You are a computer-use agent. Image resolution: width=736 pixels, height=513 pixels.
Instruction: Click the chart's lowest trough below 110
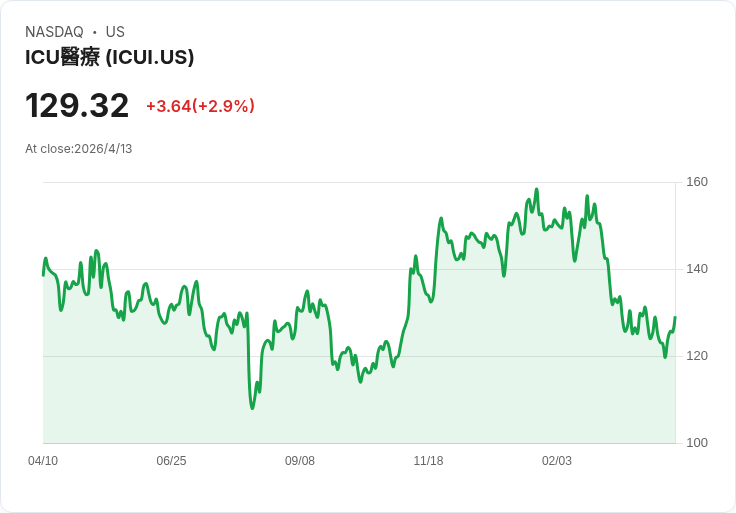pyautogui.click(x=252, y=408)
